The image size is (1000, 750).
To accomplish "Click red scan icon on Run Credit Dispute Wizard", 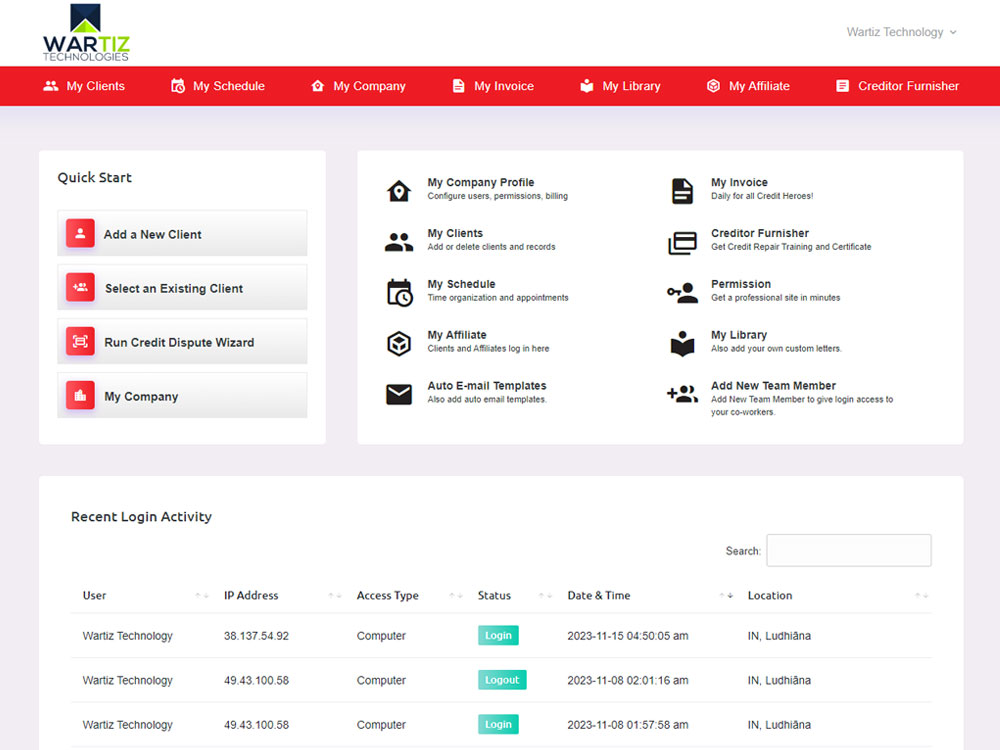I will [x=80, y=342].
